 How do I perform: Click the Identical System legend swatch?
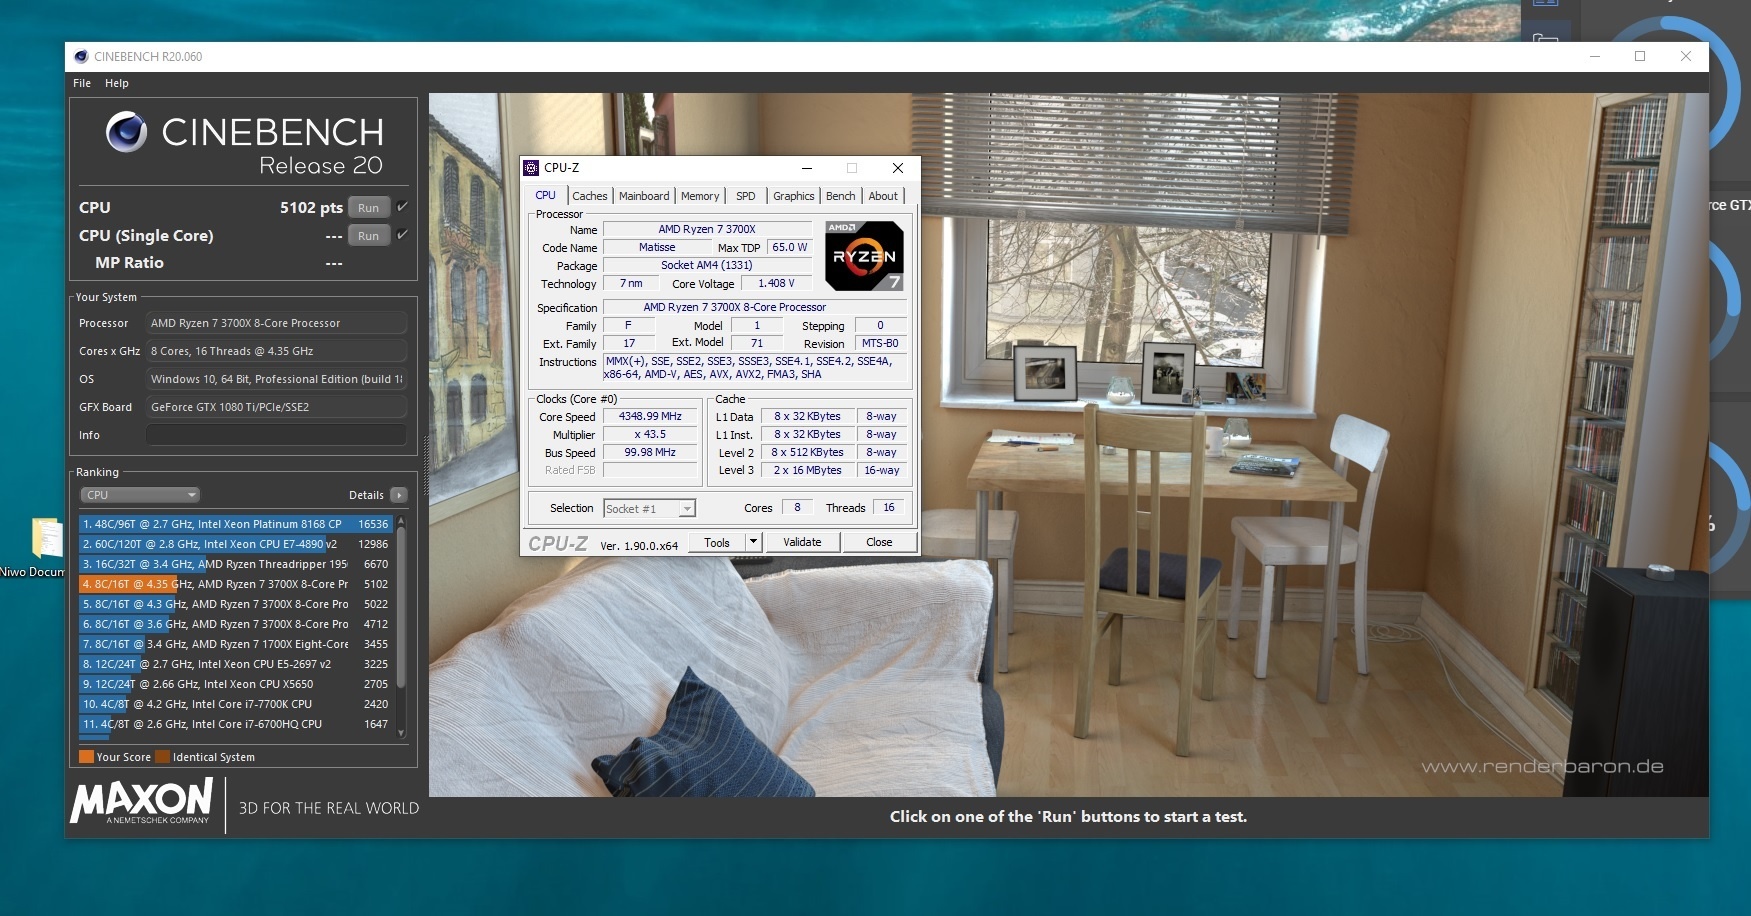pos(162,757)
